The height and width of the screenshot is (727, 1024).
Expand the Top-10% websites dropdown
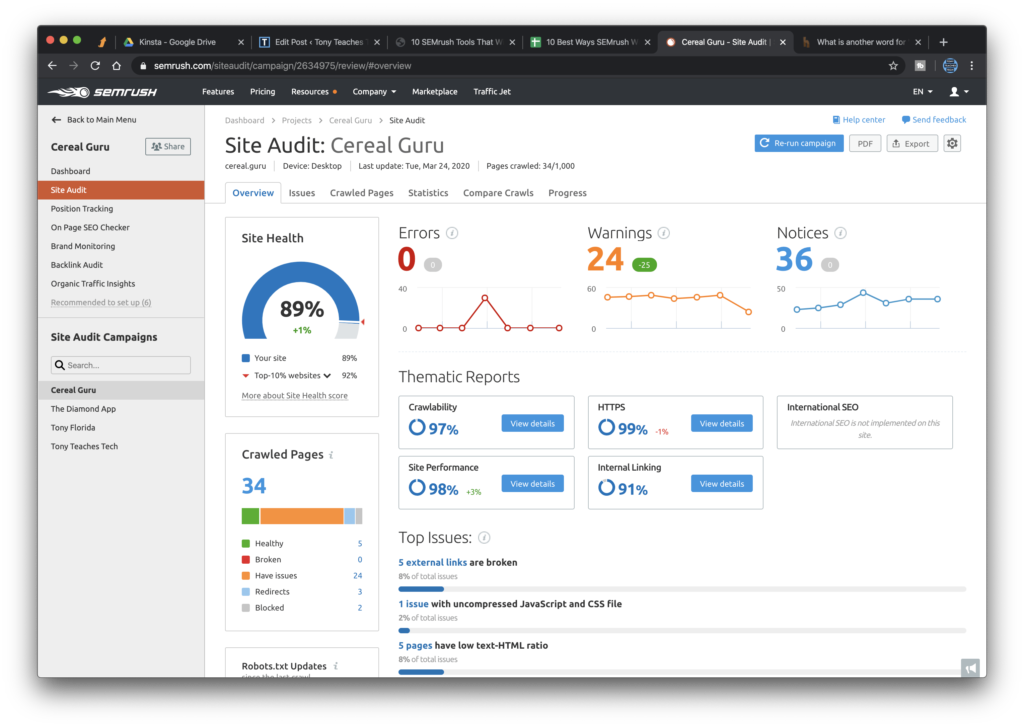(x=327, y=376)
